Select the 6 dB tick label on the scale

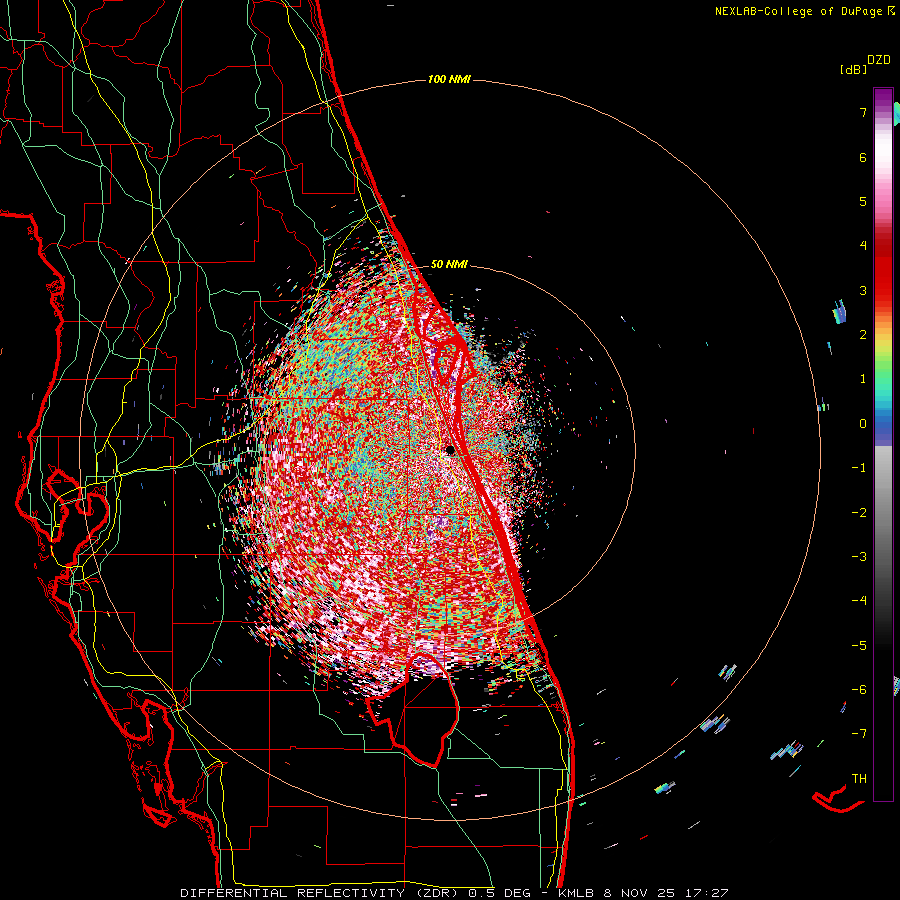click(x=863, y=157)
